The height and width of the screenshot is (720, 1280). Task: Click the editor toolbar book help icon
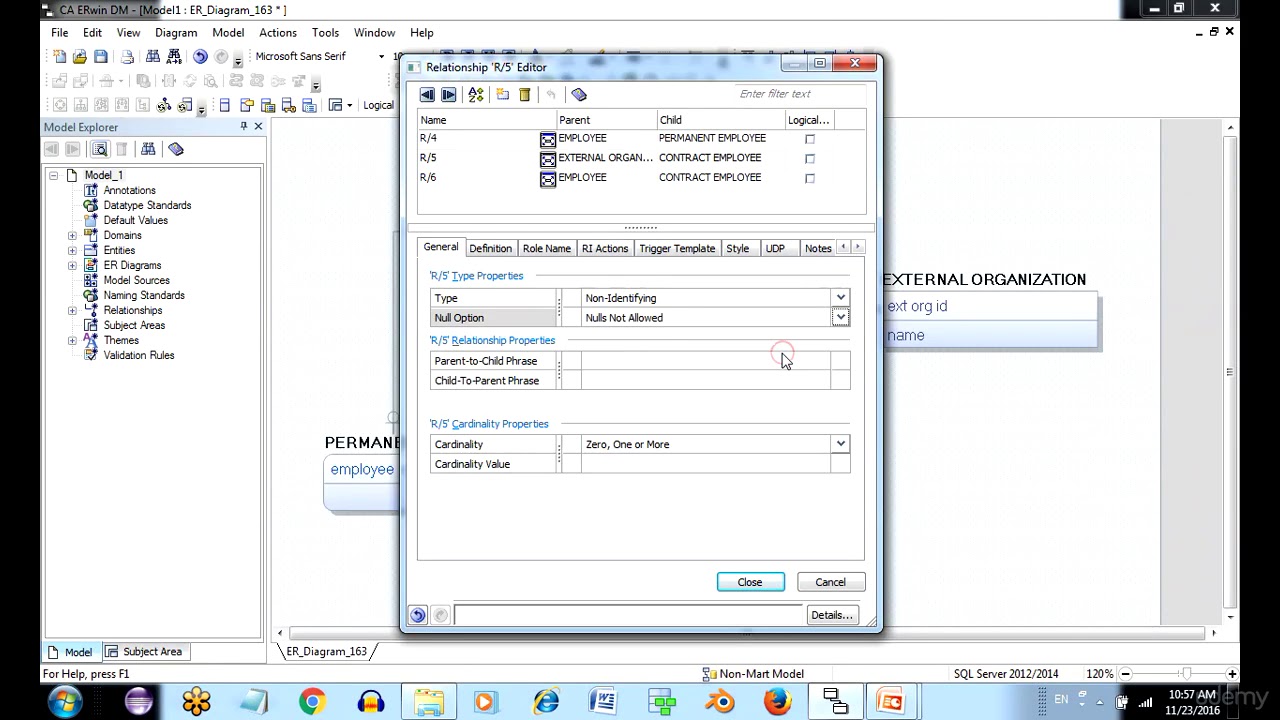tap(579, 94)
